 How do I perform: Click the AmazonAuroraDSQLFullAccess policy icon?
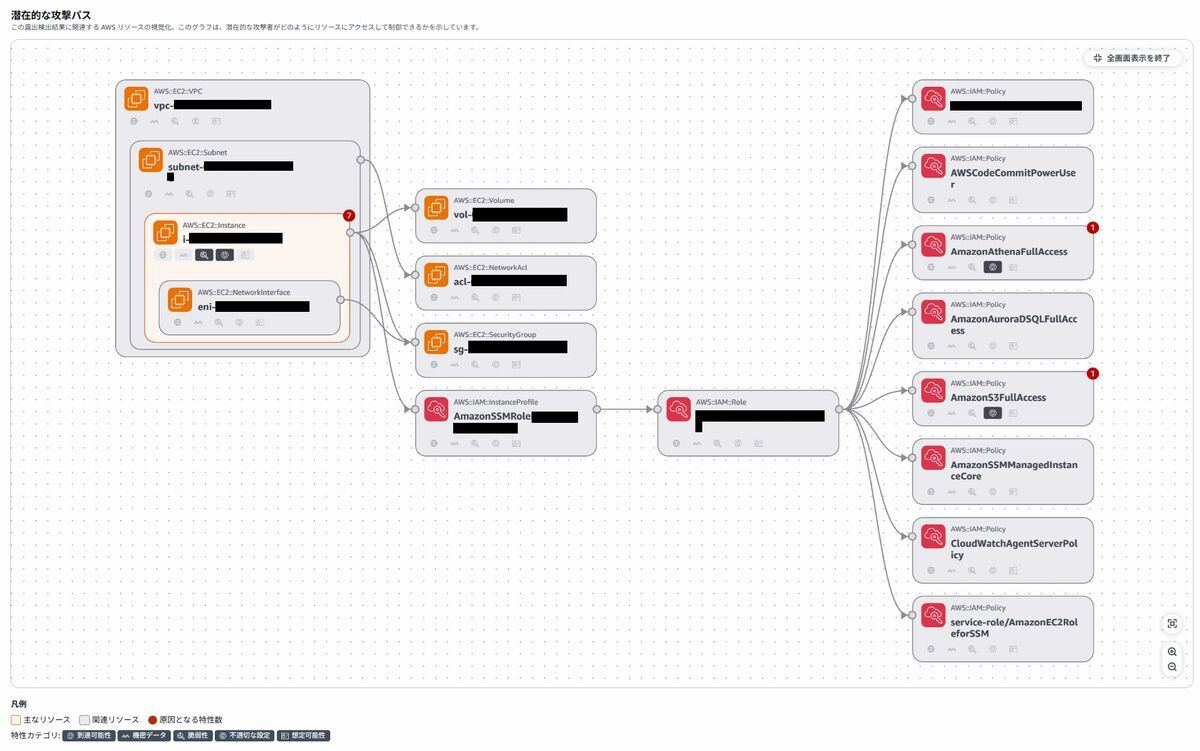point(933,311)
